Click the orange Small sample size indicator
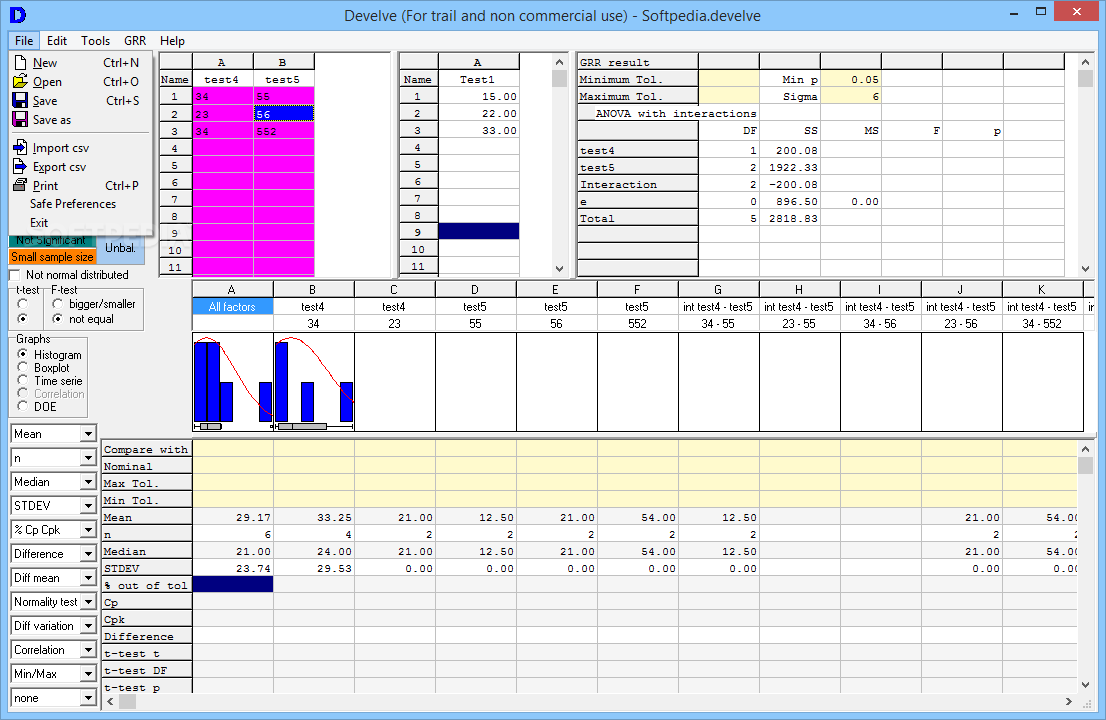The width and height of the screenshot is (1106, 720). click(52, 257)
